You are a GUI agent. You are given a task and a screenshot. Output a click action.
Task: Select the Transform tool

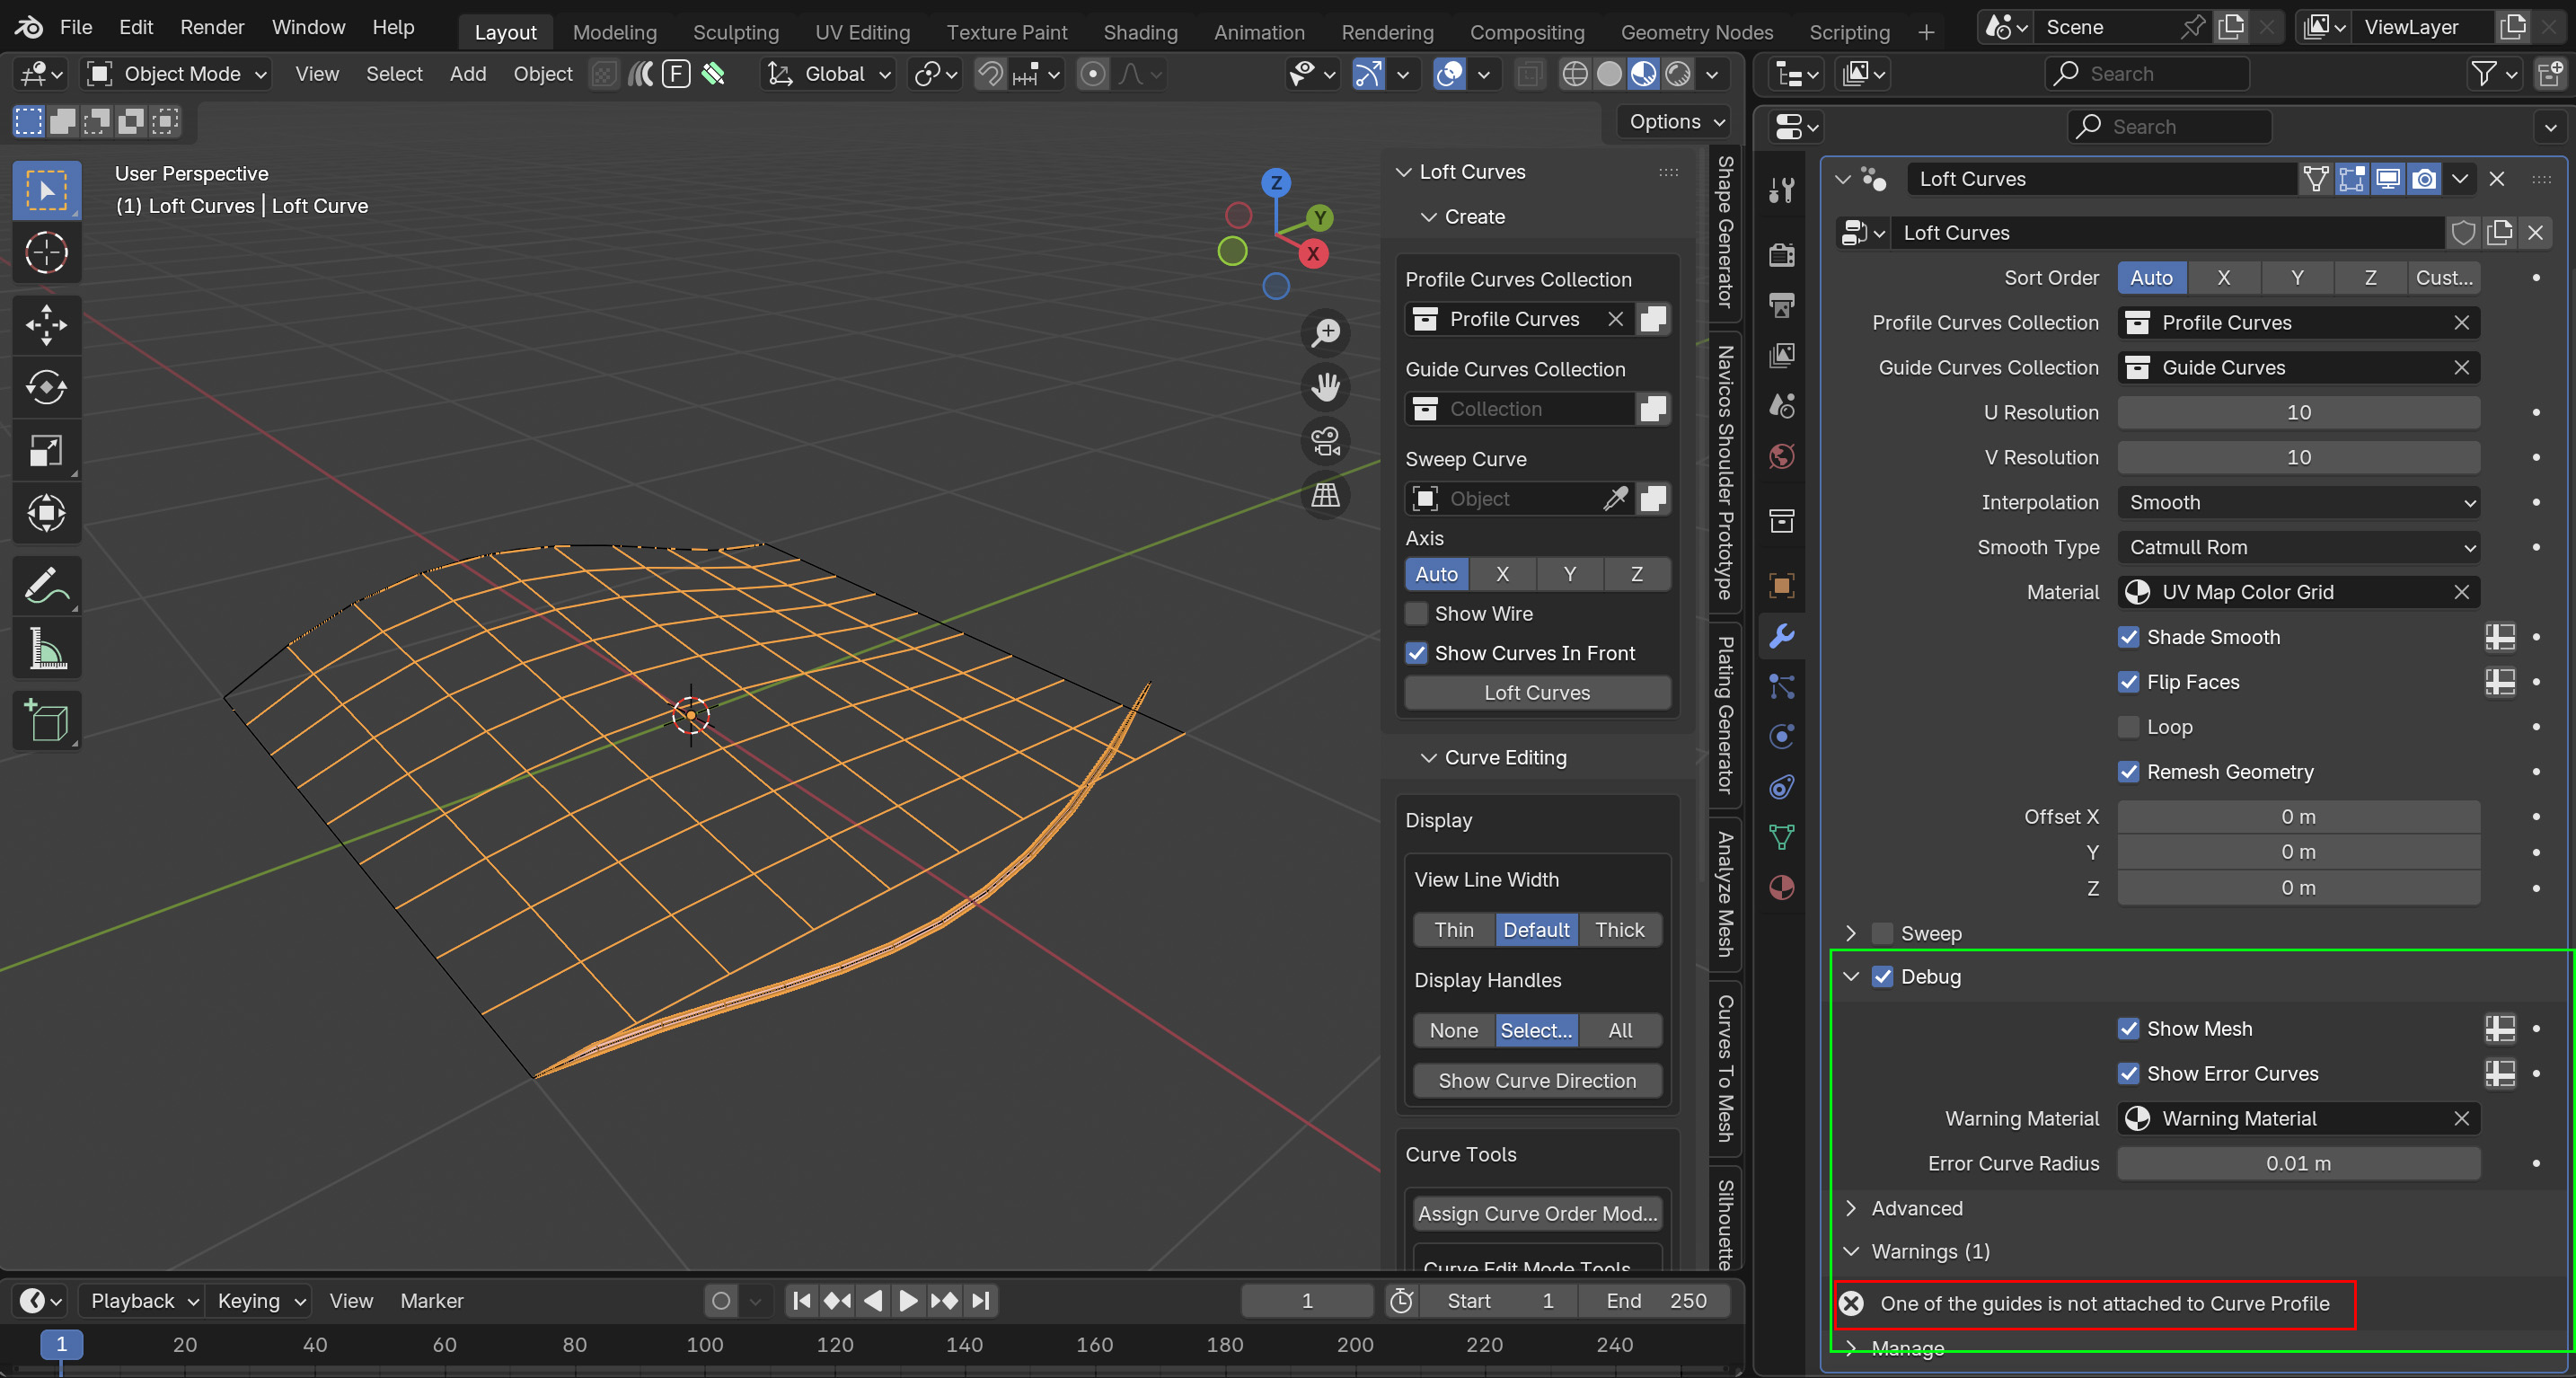(x=46, y=514)
